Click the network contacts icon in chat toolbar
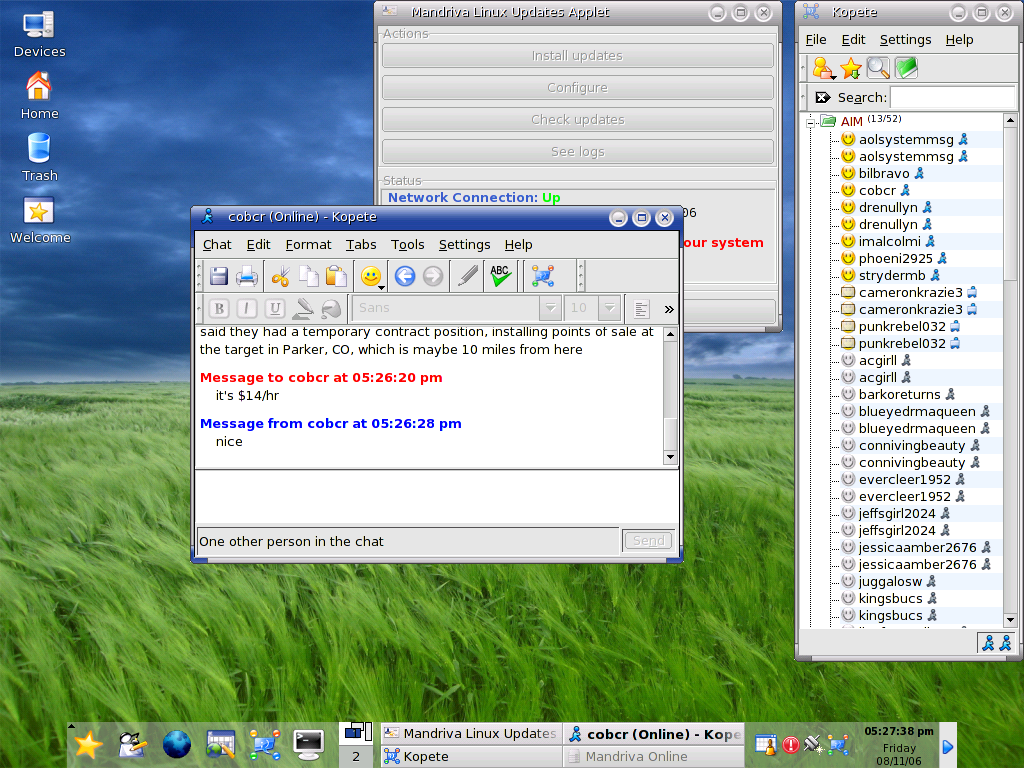 pos(543,276)
